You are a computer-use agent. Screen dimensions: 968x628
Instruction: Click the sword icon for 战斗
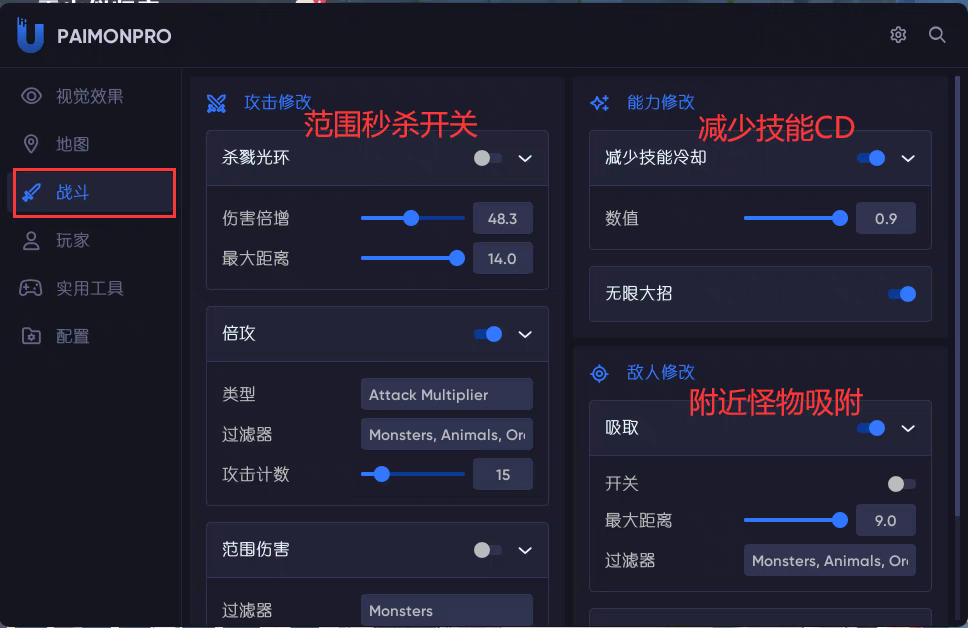point(31,193)
